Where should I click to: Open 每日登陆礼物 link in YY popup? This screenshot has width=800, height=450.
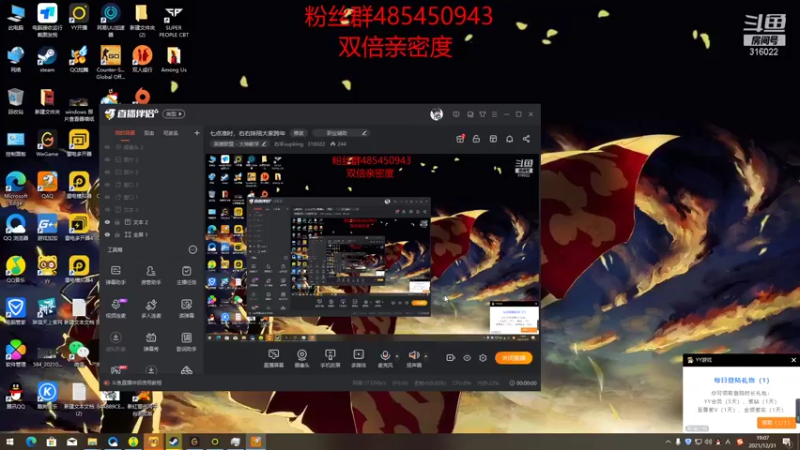741,380
